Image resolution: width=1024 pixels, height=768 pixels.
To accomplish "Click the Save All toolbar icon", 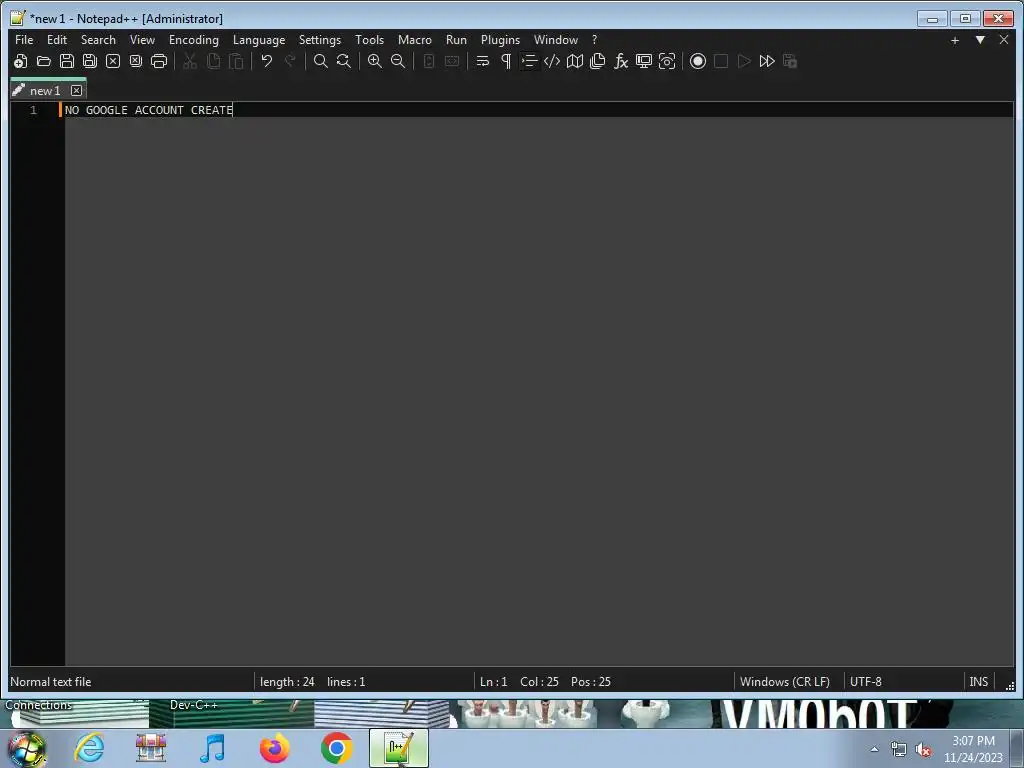I will coord(89,61).
